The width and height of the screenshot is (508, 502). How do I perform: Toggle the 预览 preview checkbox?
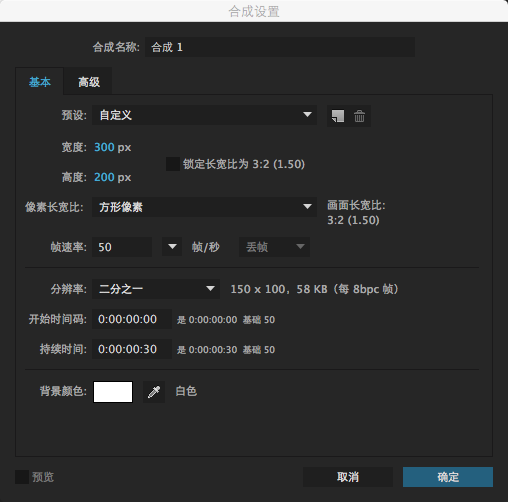22,477
